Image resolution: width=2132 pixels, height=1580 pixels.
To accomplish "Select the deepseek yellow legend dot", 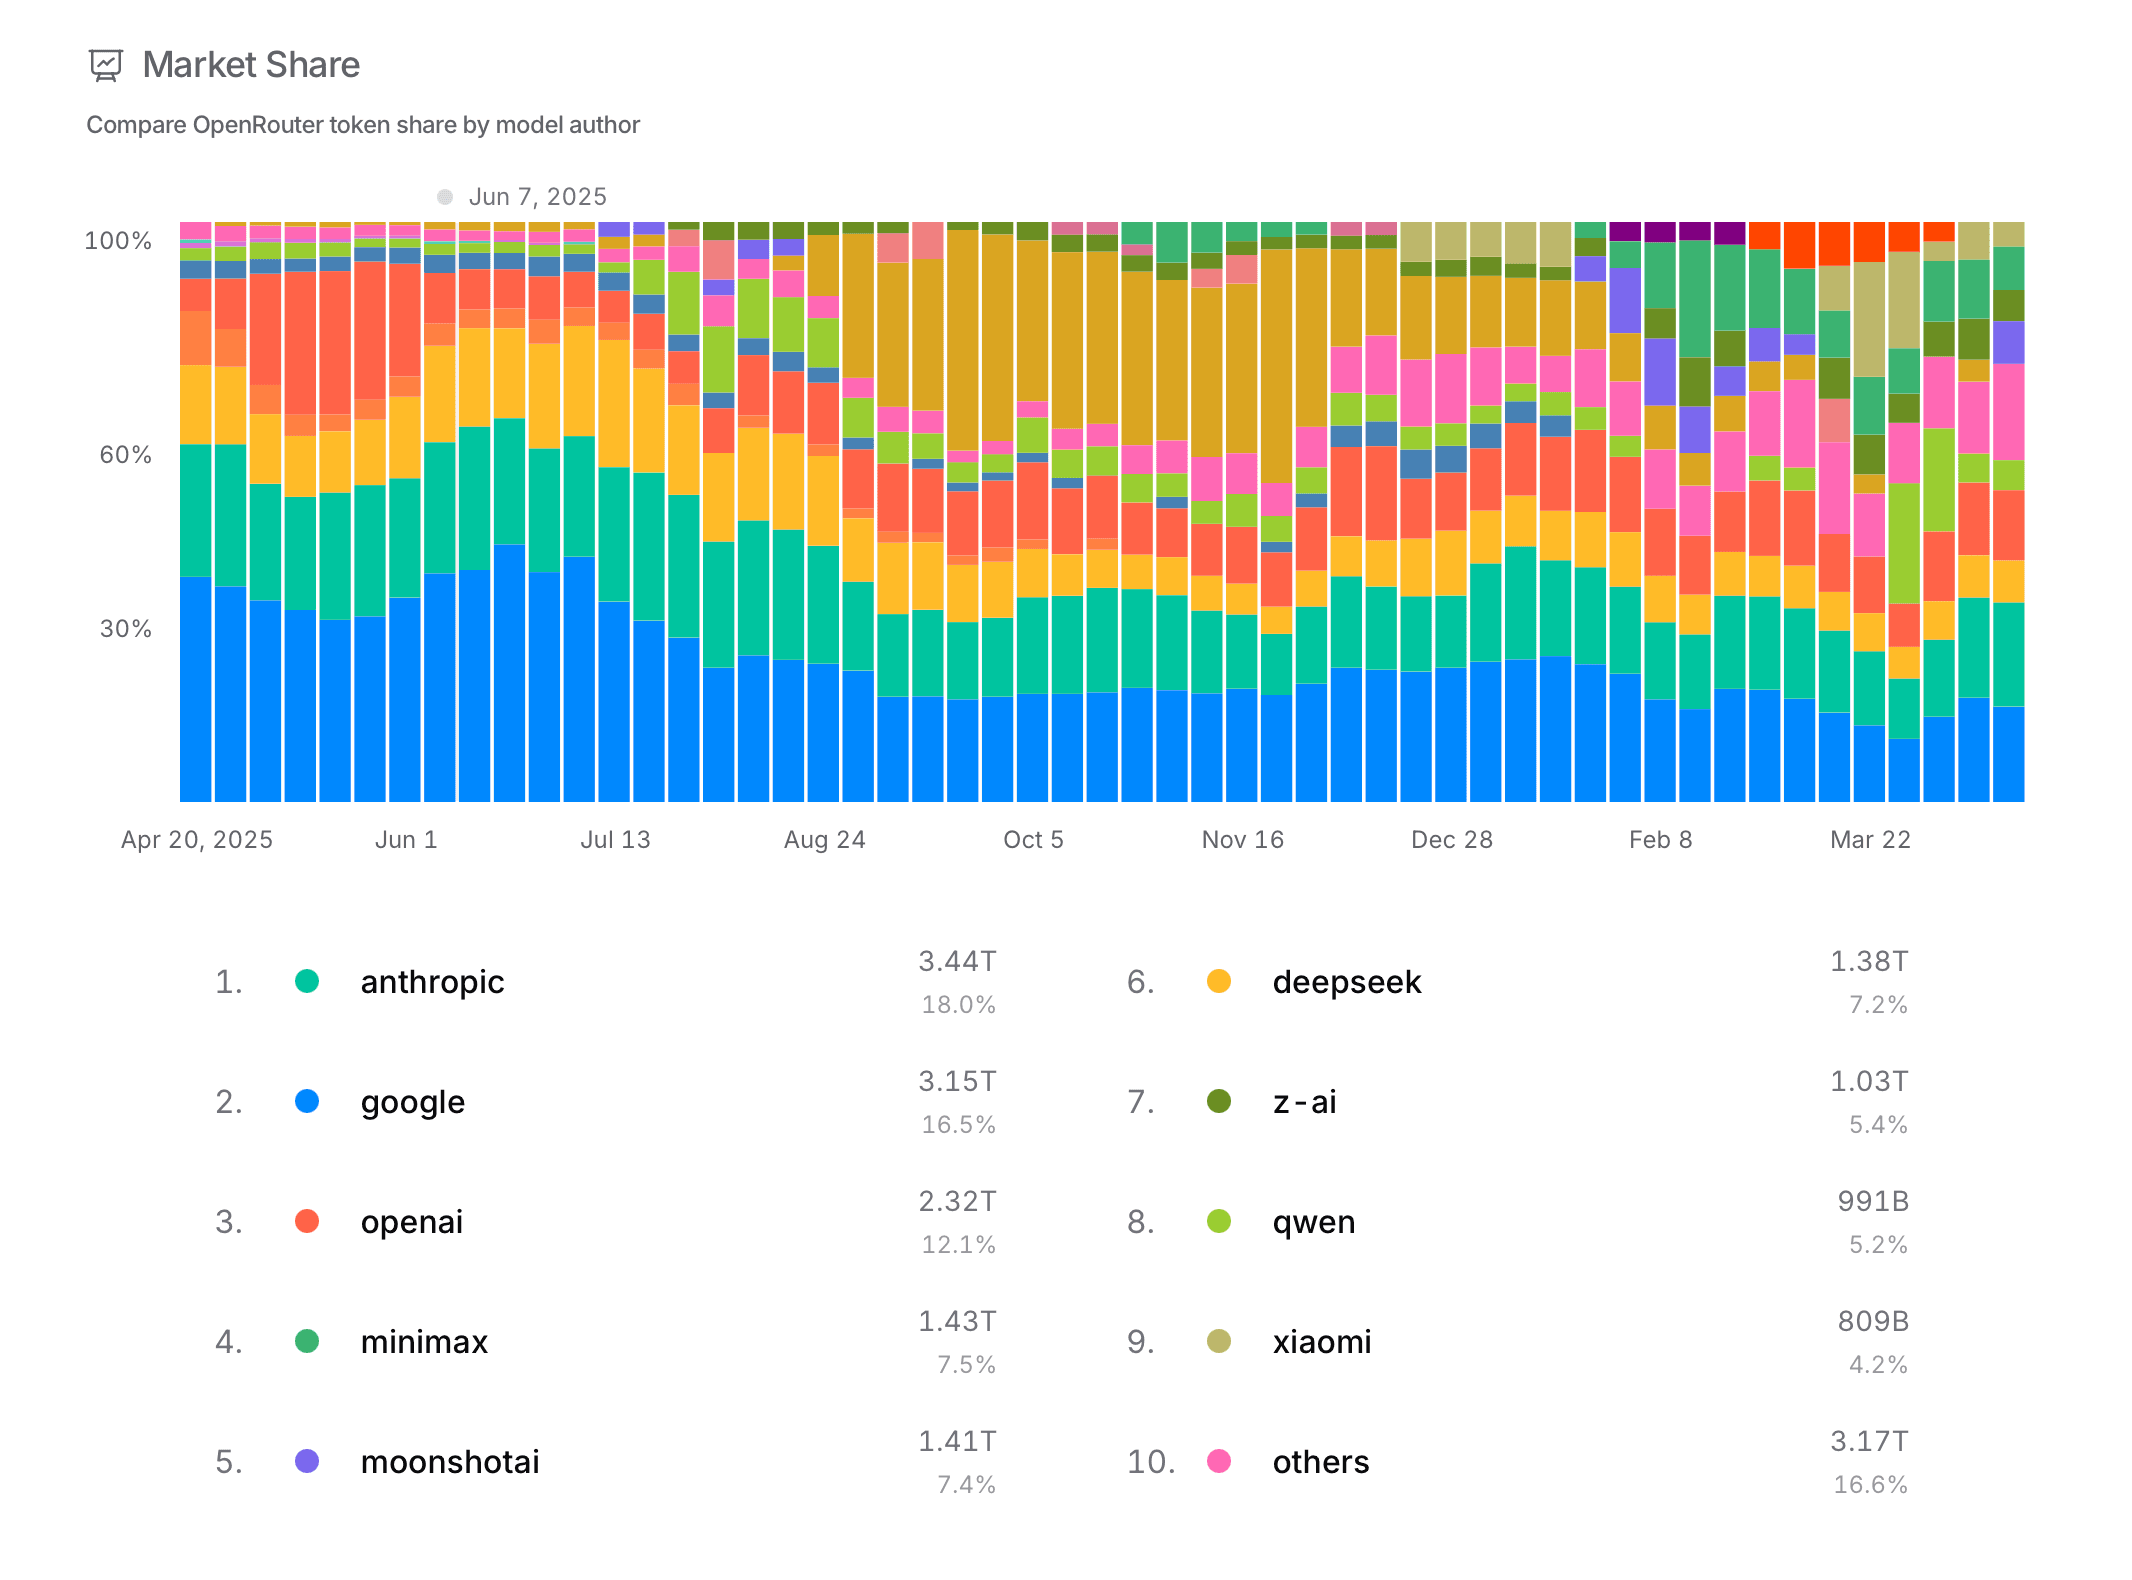I will (1221, 981).
